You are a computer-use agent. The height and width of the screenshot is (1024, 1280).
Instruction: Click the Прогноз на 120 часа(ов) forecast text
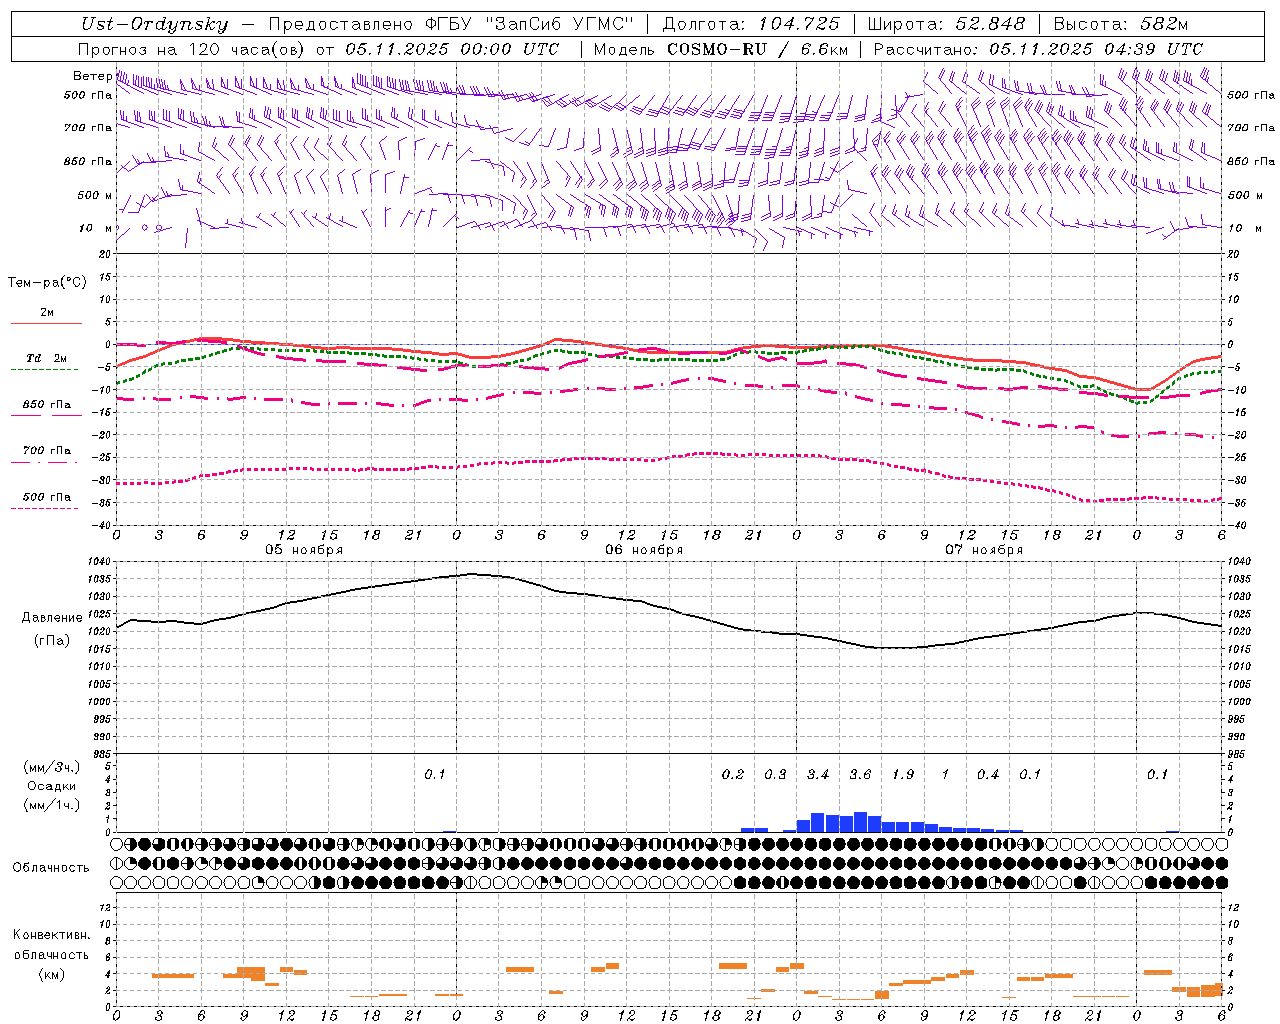[193, 49]
